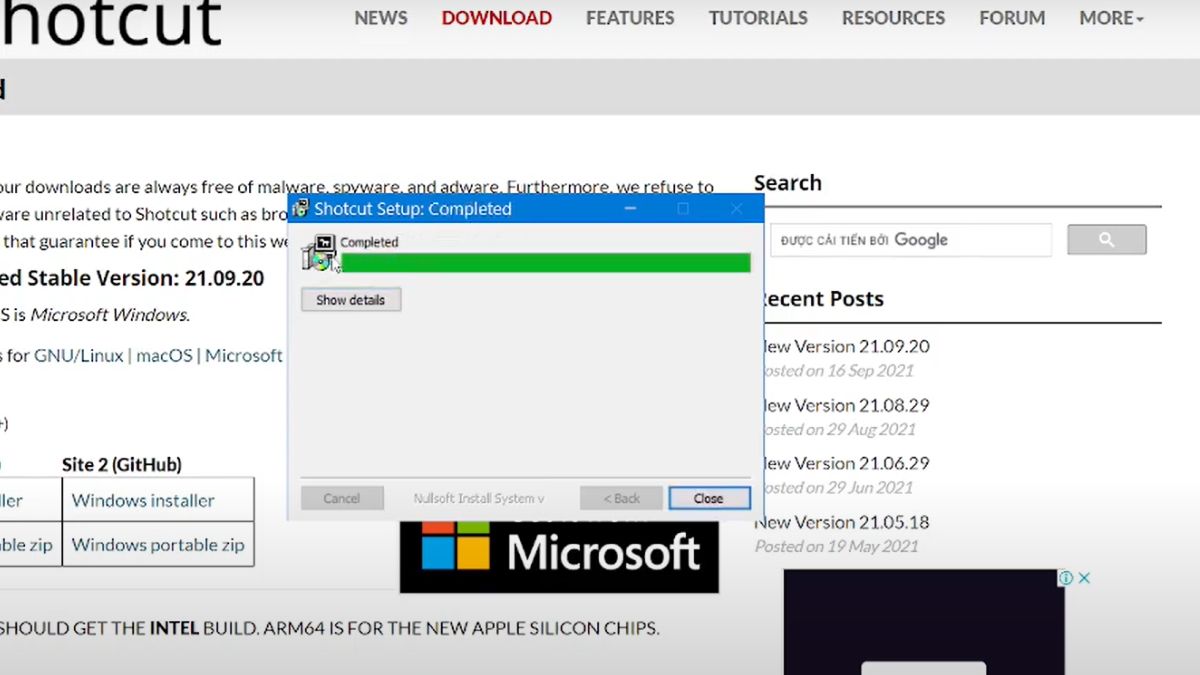Viewport: 1200px width, 675px height.
Task: Click the Posted on 19 May 2021 date
Action: pos(836,546)
